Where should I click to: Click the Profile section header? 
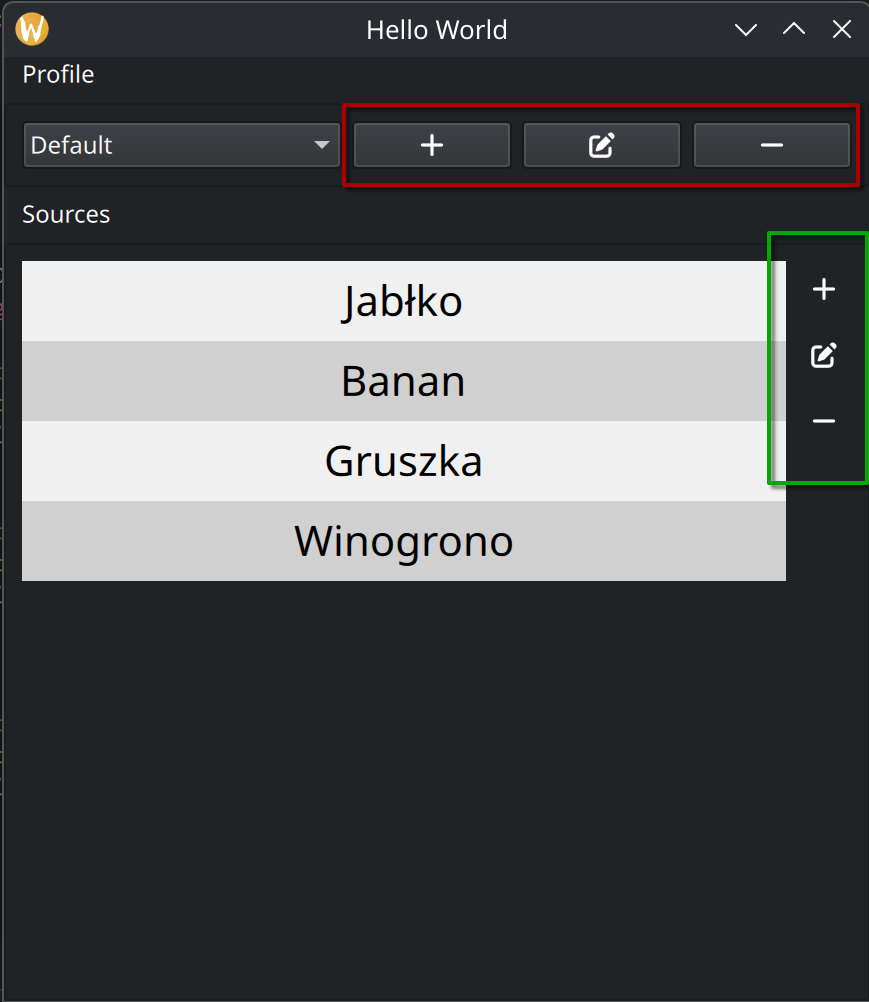(57, 74)
